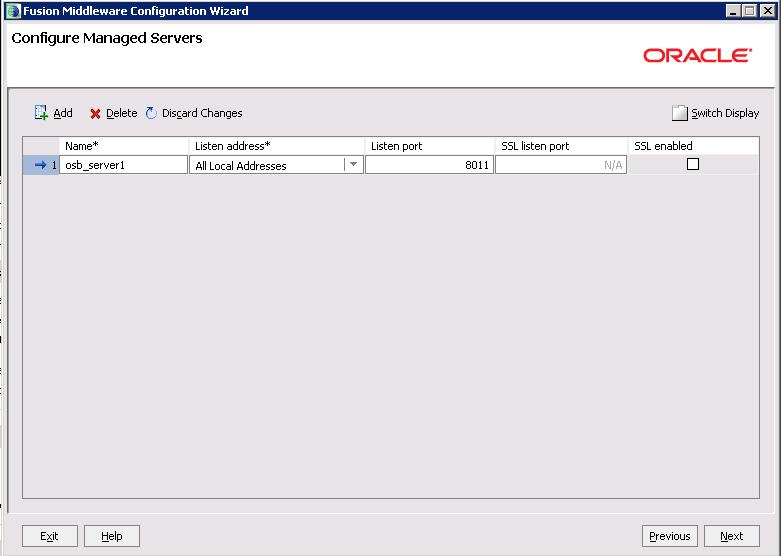Click the Listen port column header
Viewport: 781px width, 556px height.
(x=429, y=146)
